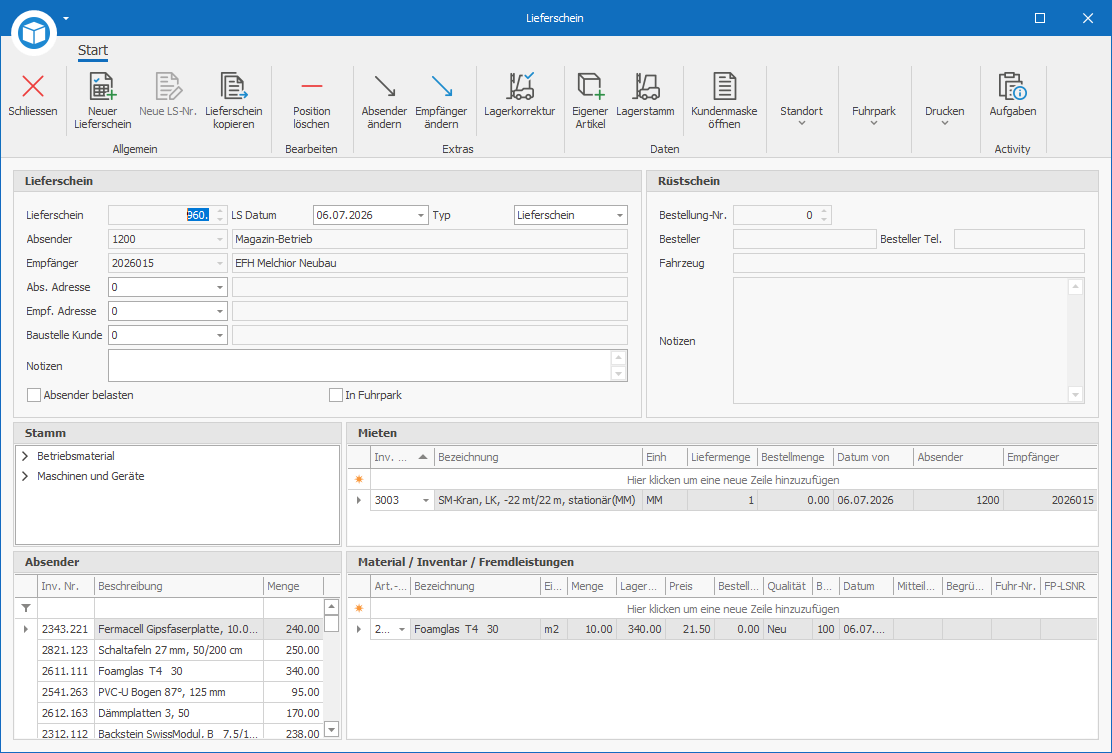Click "Hier klicken" new row in Mieten

click(x=733, y=480)
